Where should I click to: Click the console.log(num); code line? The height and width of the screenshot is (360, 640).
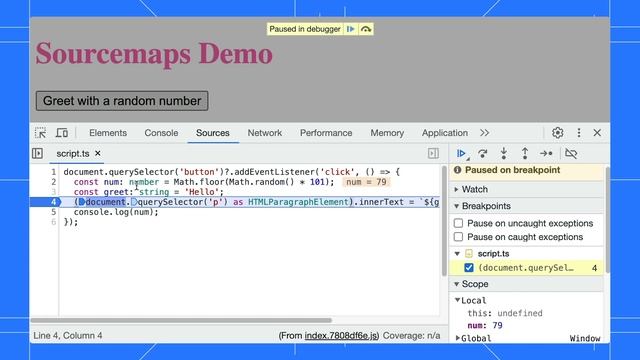(x=116, y=212)
